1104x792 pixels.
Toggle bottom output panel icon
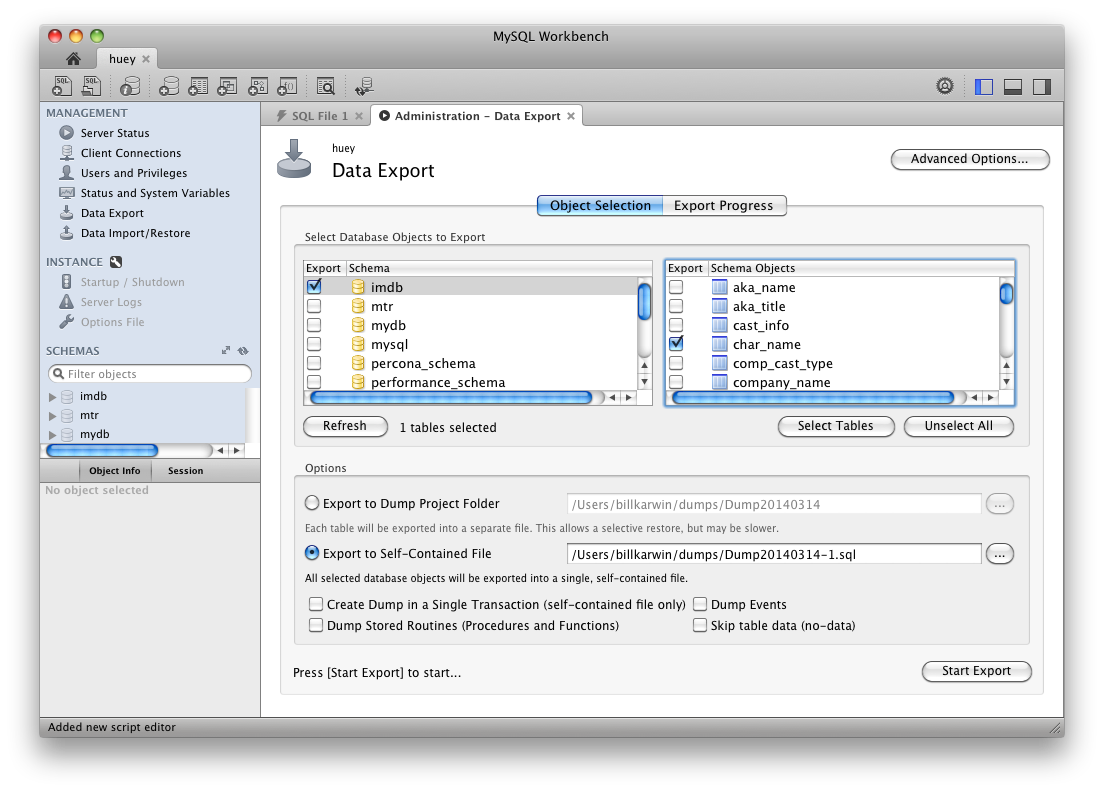click(1012, 87)
